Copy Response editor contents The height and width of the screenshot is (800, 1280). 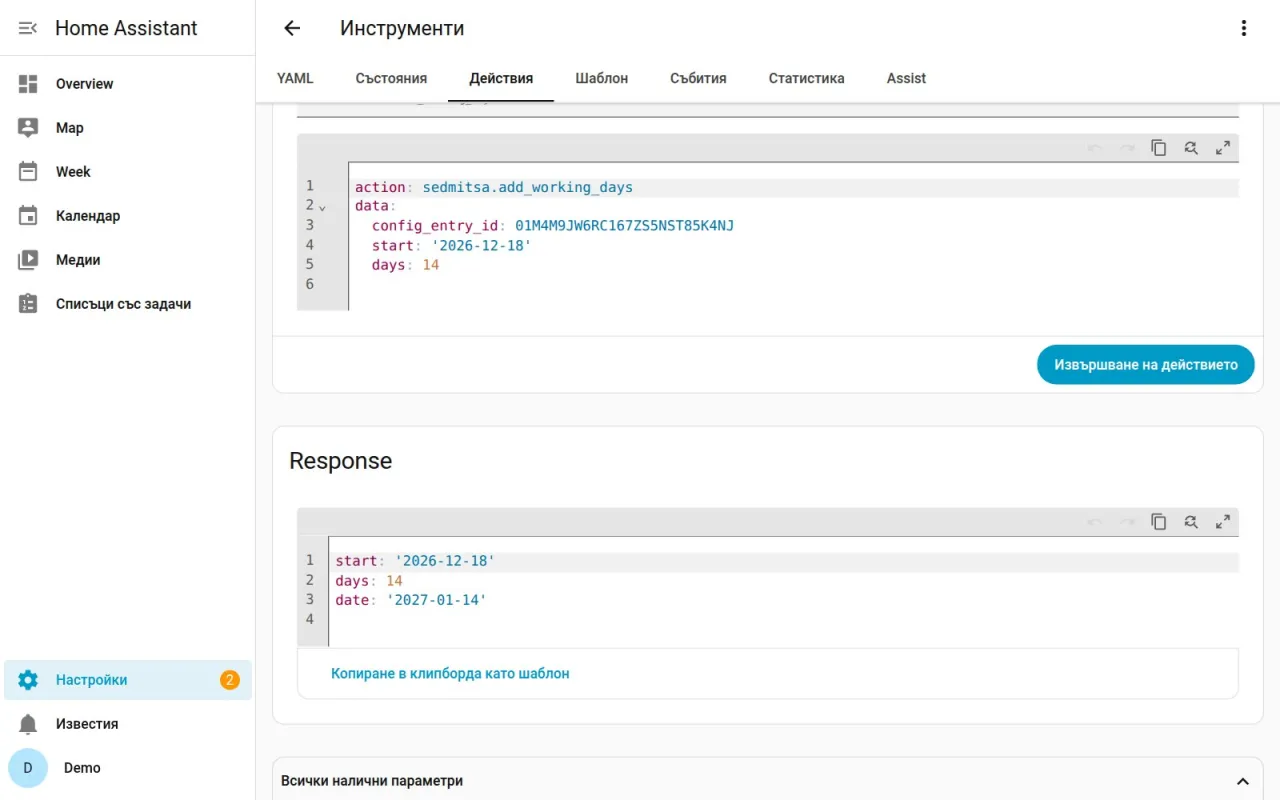click(x=1159, y=522)
